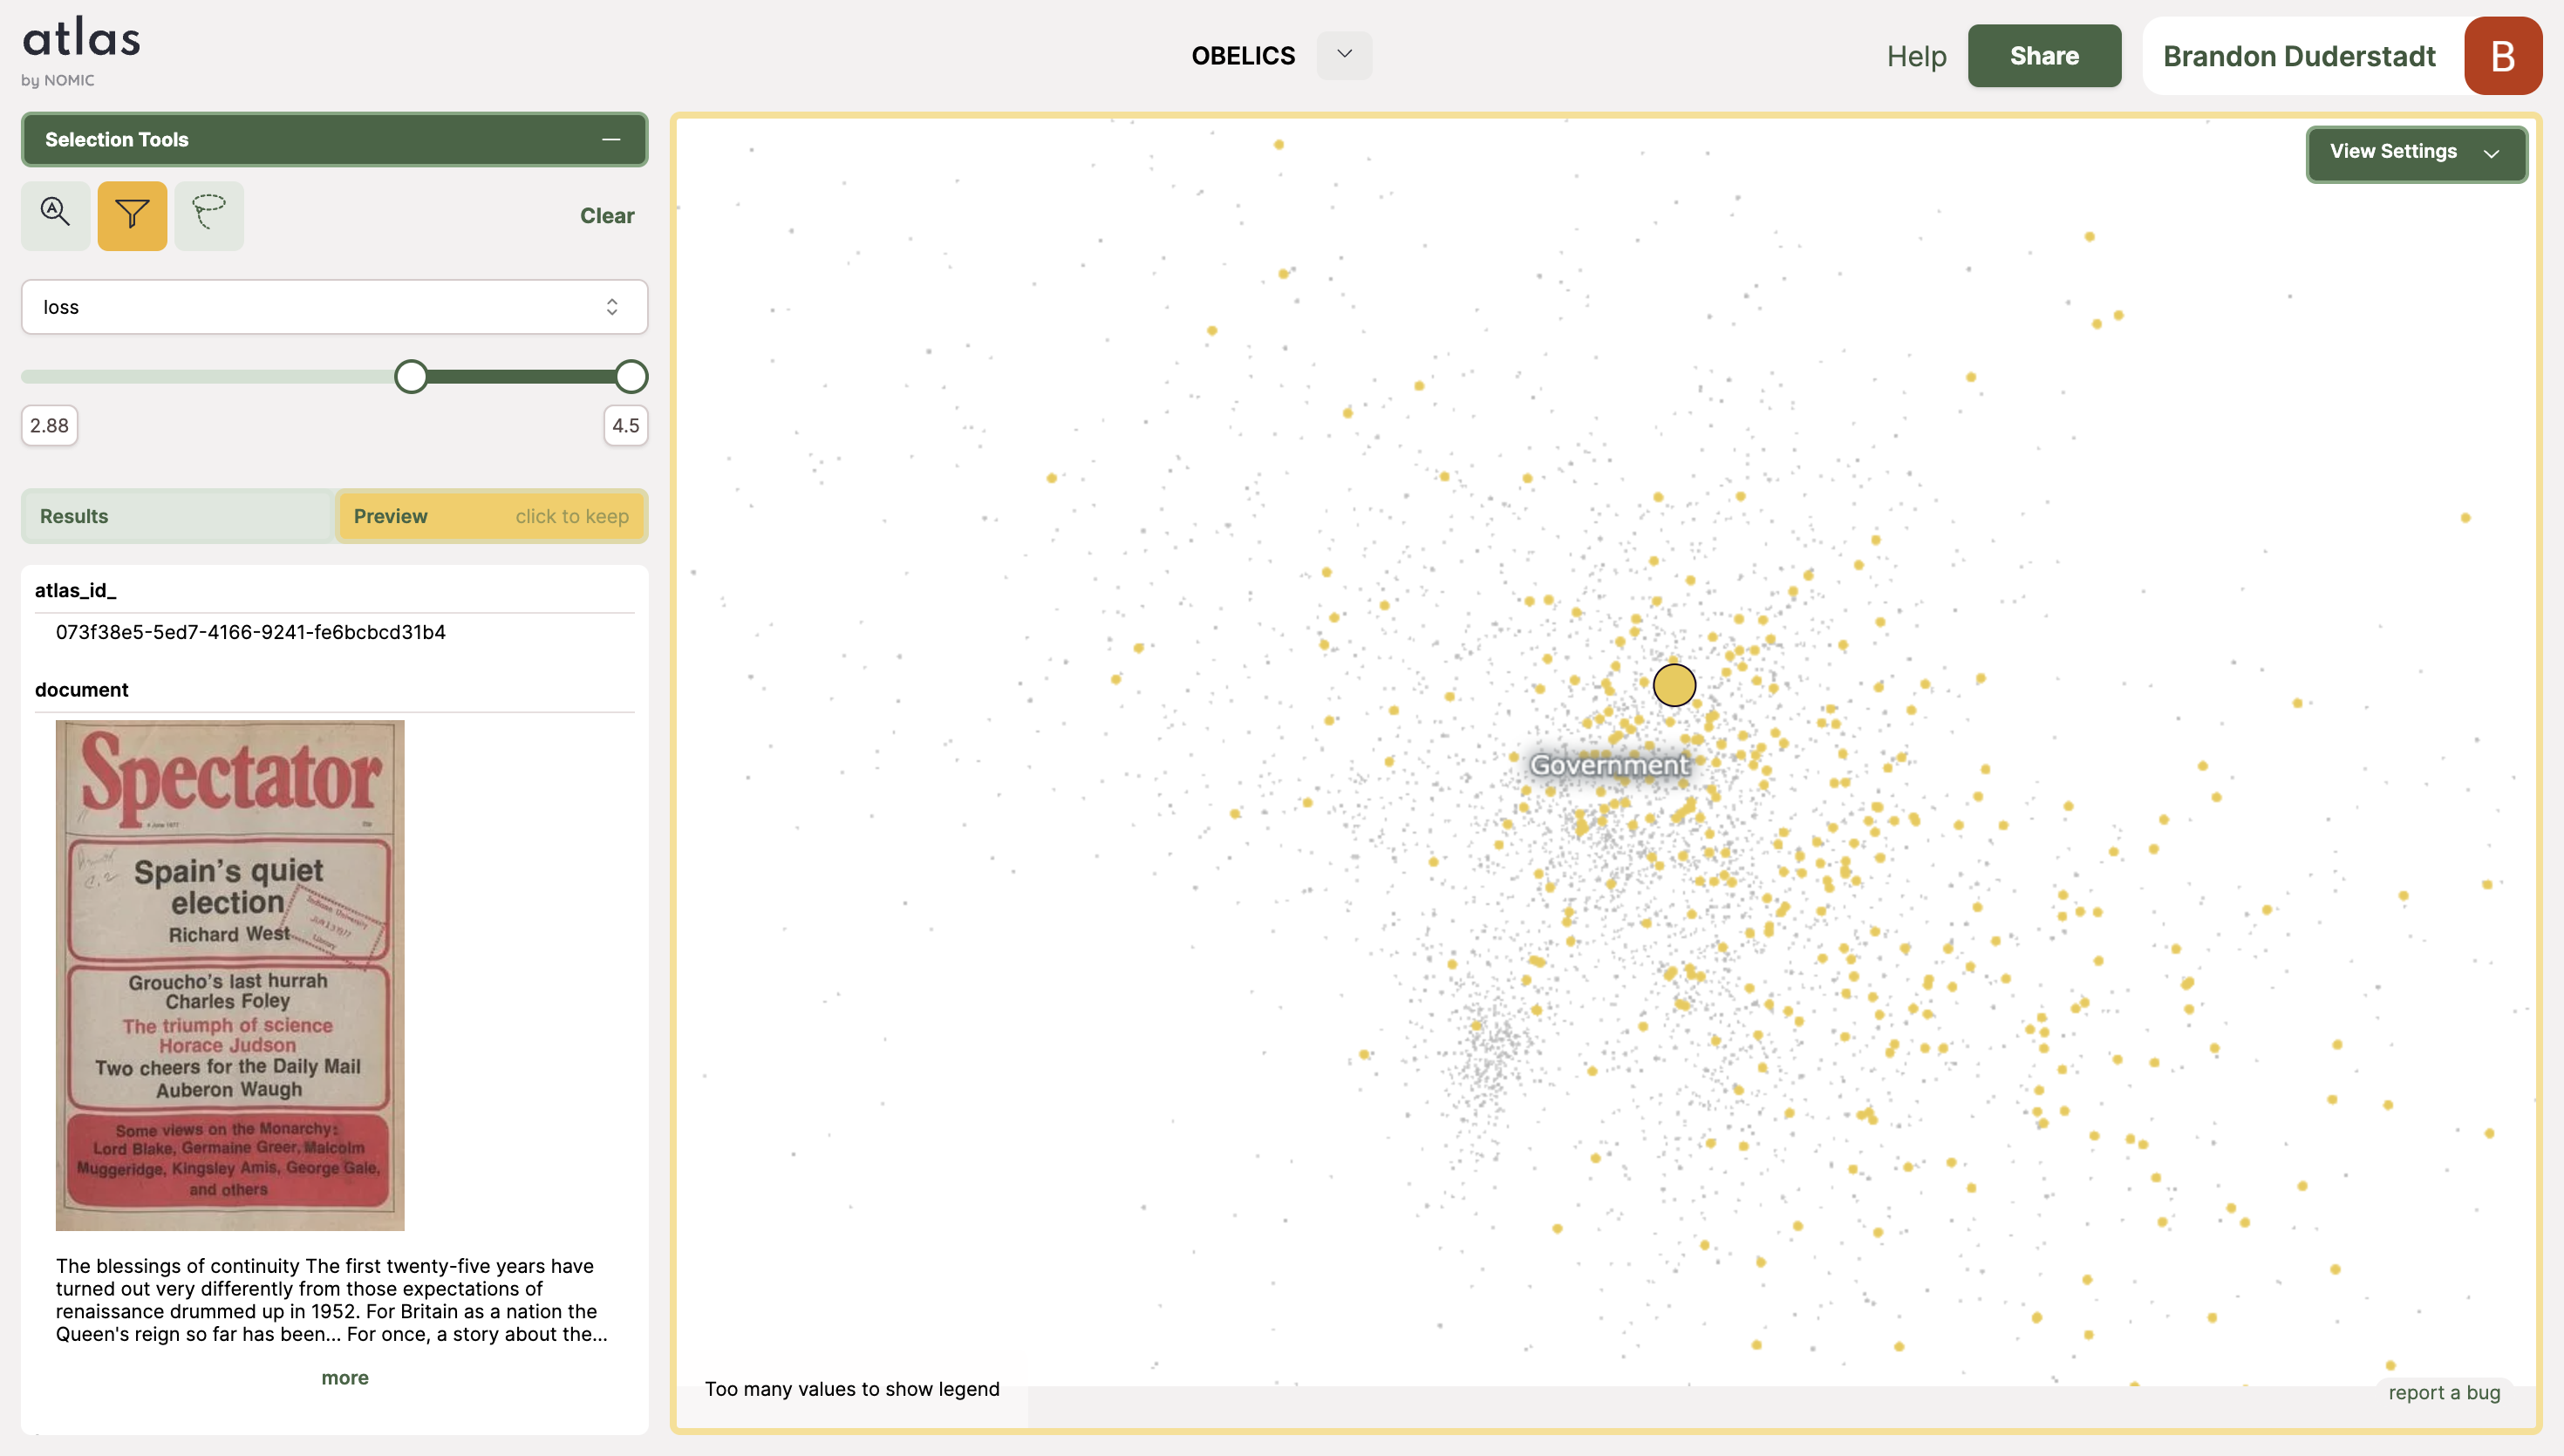Select the lasso selection tool
This screenshot has width=2564, height=1456.
[208, 214]
